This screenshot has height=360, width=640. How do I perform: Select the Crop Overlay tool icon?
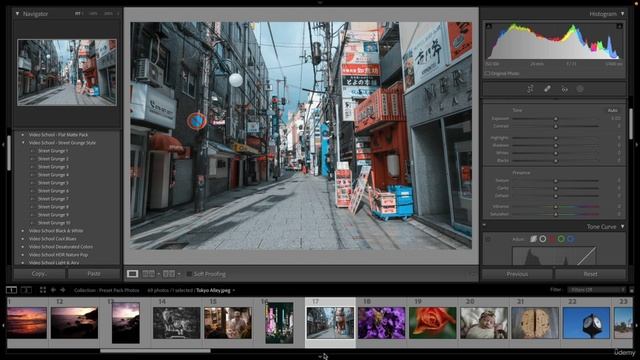pos(530,89)
